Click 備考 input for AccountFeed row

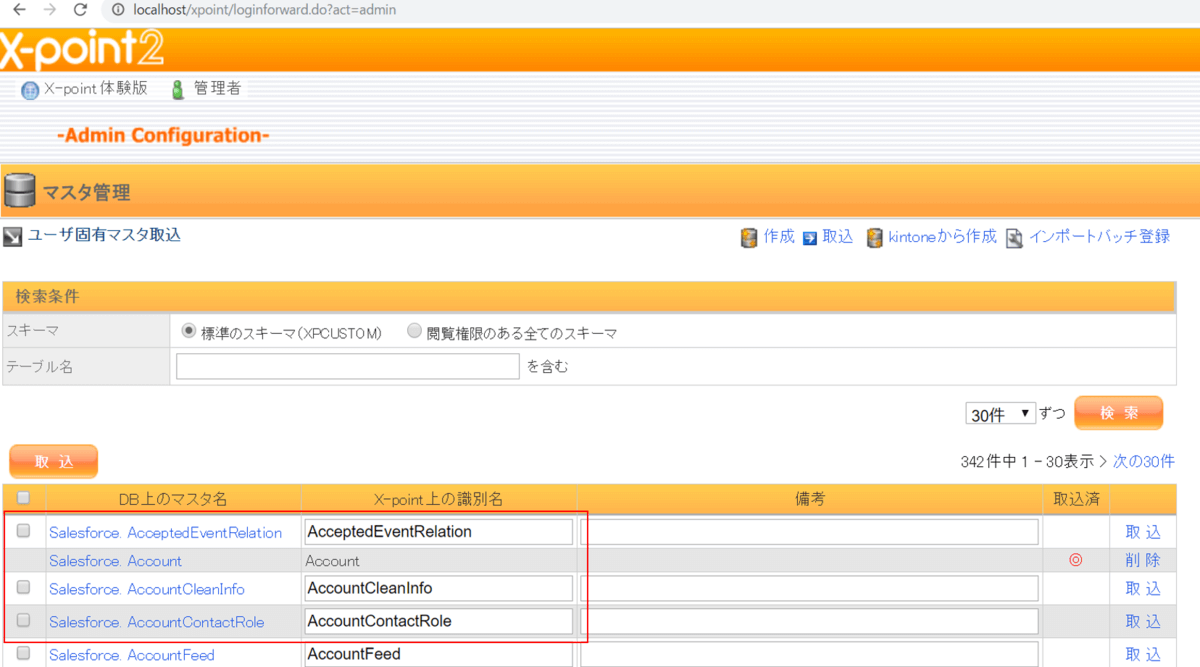point(809,654)
